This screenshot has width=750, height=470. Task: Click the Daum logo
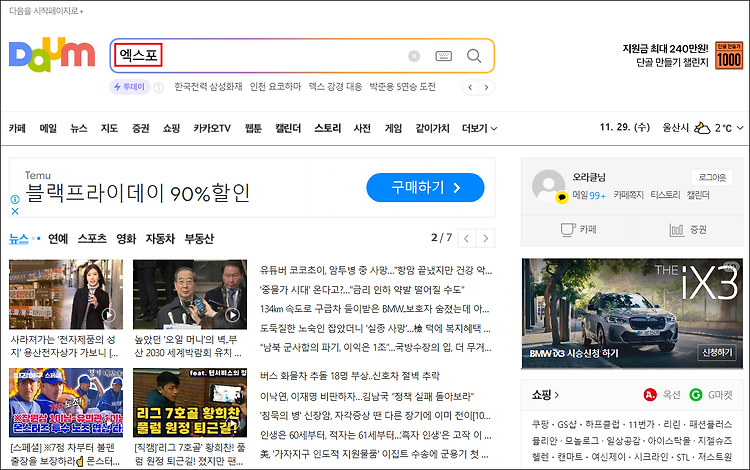pos(52,55)
